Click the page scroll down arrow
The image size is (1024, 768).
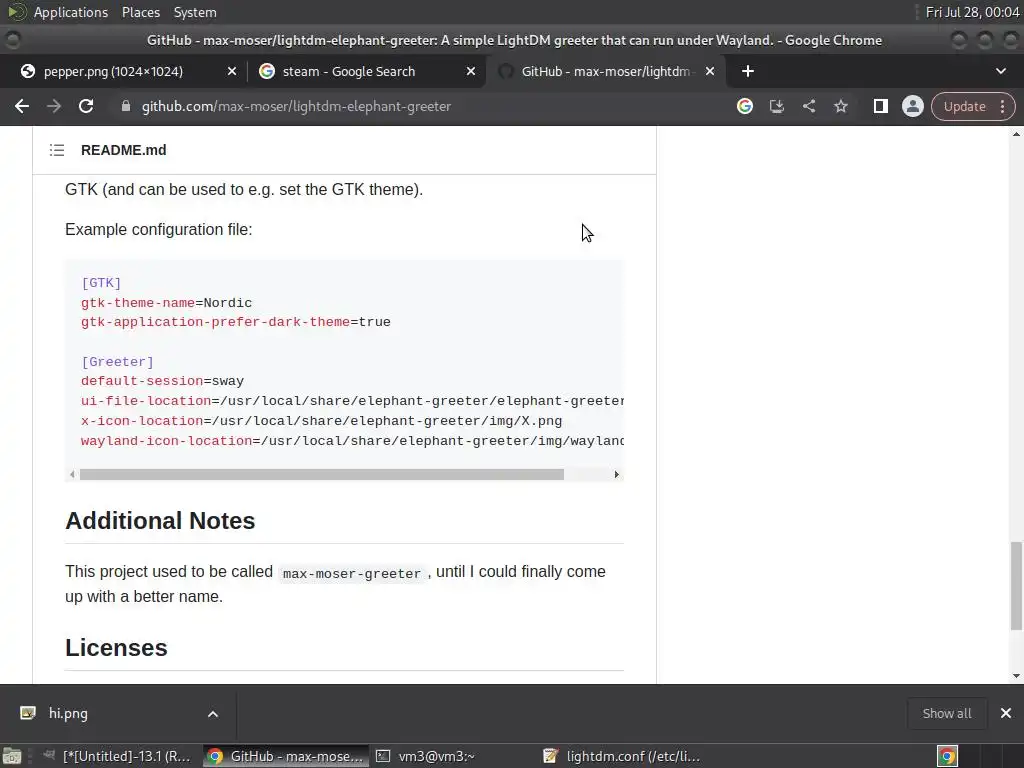click(x=1016, y=676)
